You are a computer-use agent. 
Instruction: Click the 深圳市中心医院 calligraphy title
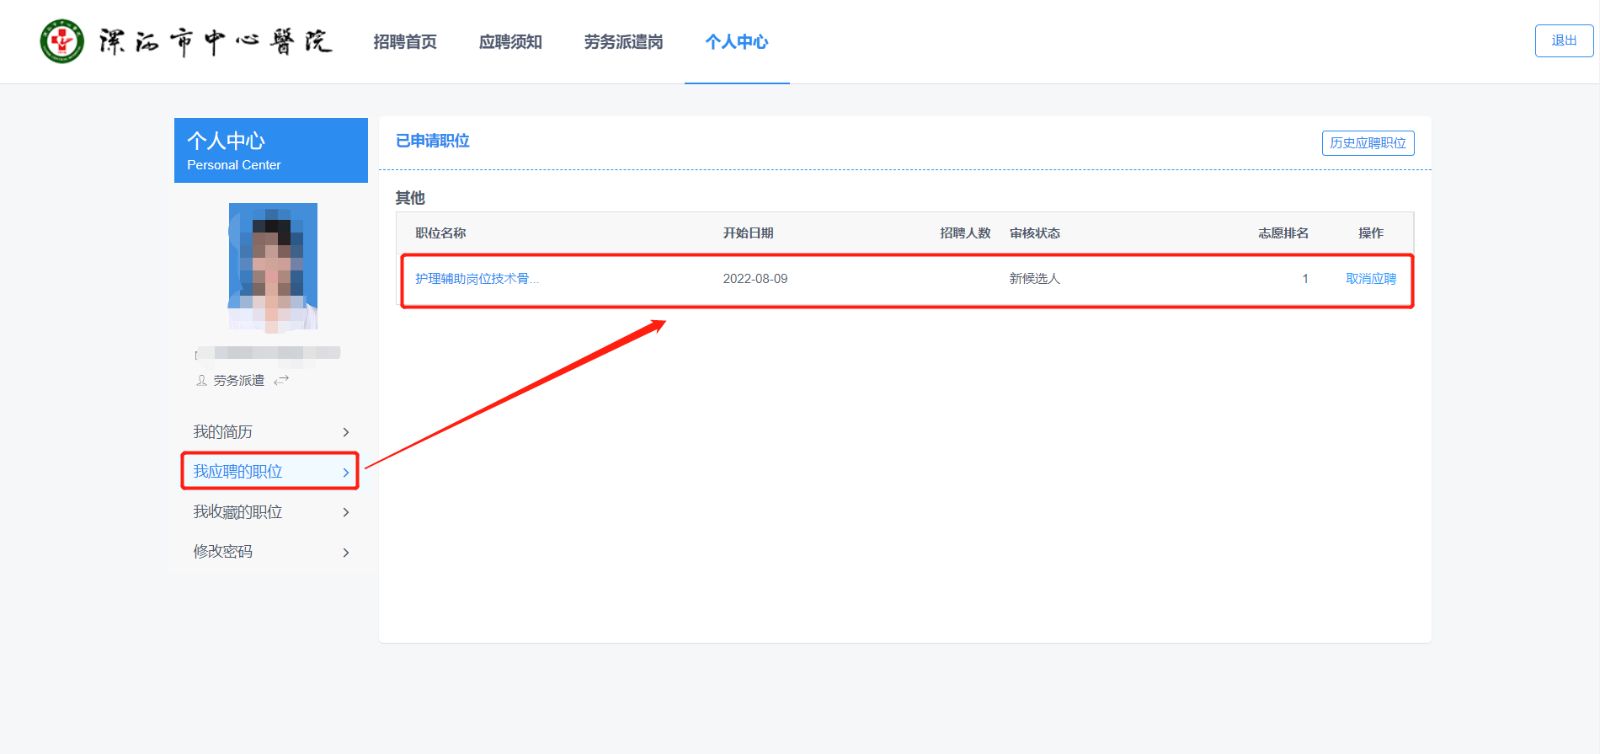(215, 42)
